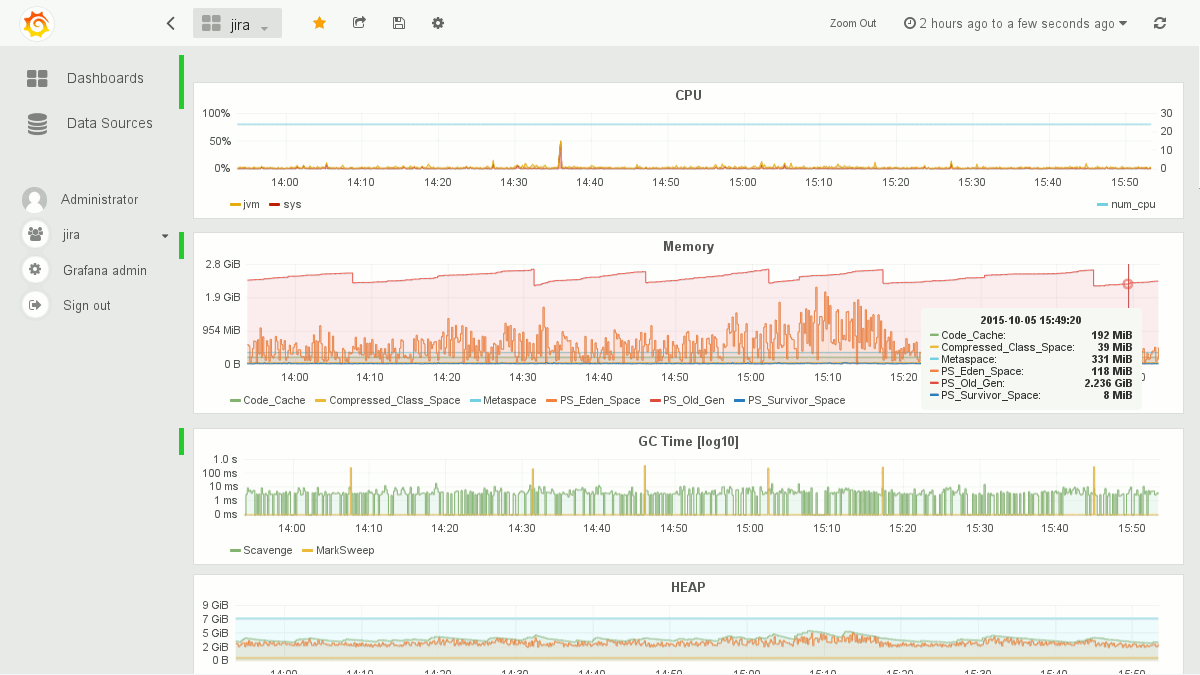Viewport: 1200px width, 675px height.
Task: Click the share dashboard icon
Action: coord(359,23)
